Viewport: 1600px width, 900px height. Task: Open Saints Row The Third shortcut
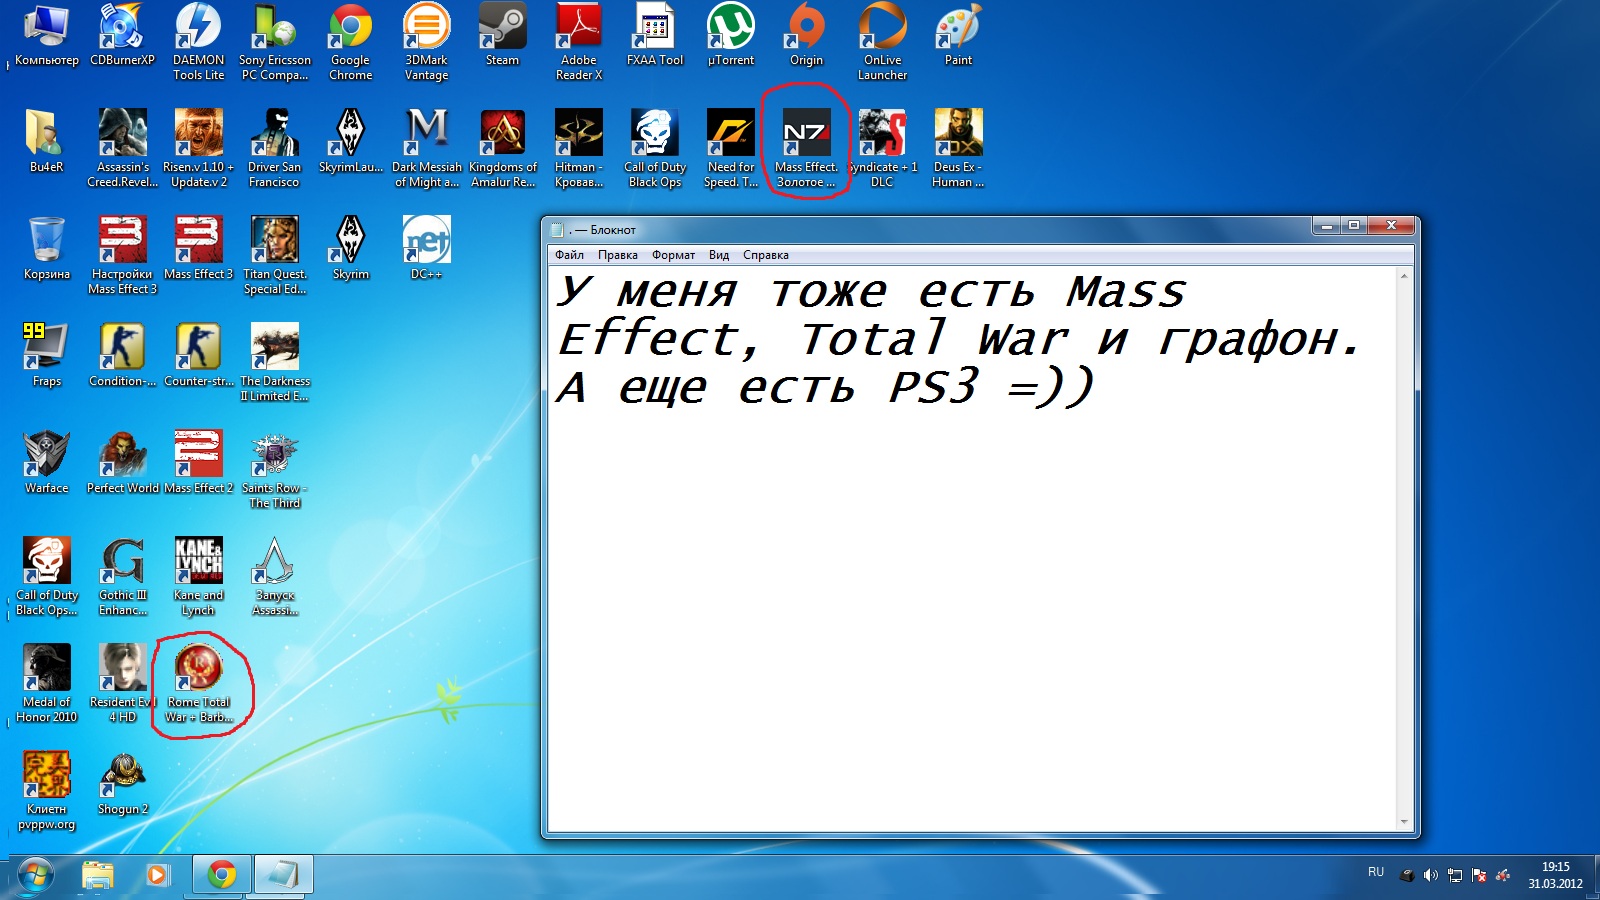coord(274,469)
